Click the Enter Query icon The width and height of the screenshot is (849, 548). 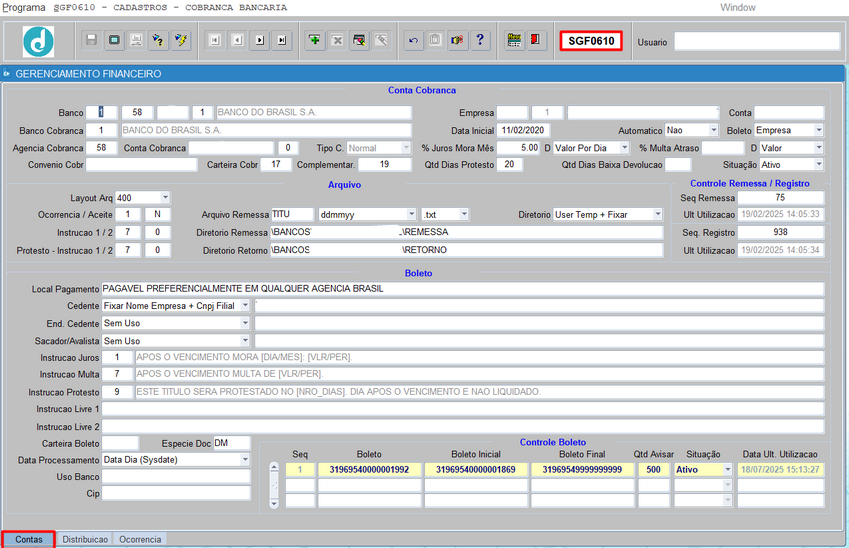point(159,40)
